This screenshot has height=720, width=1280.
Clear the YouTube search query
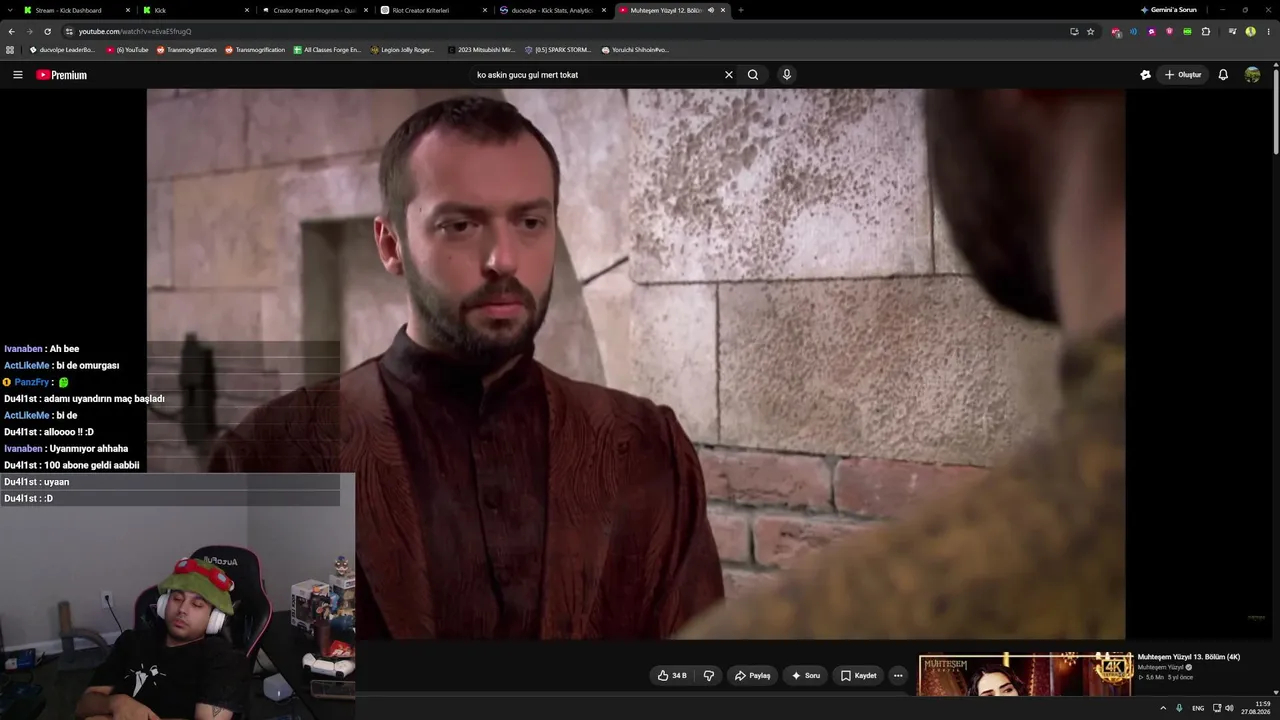pyautogui.click(x=729, y=75)
